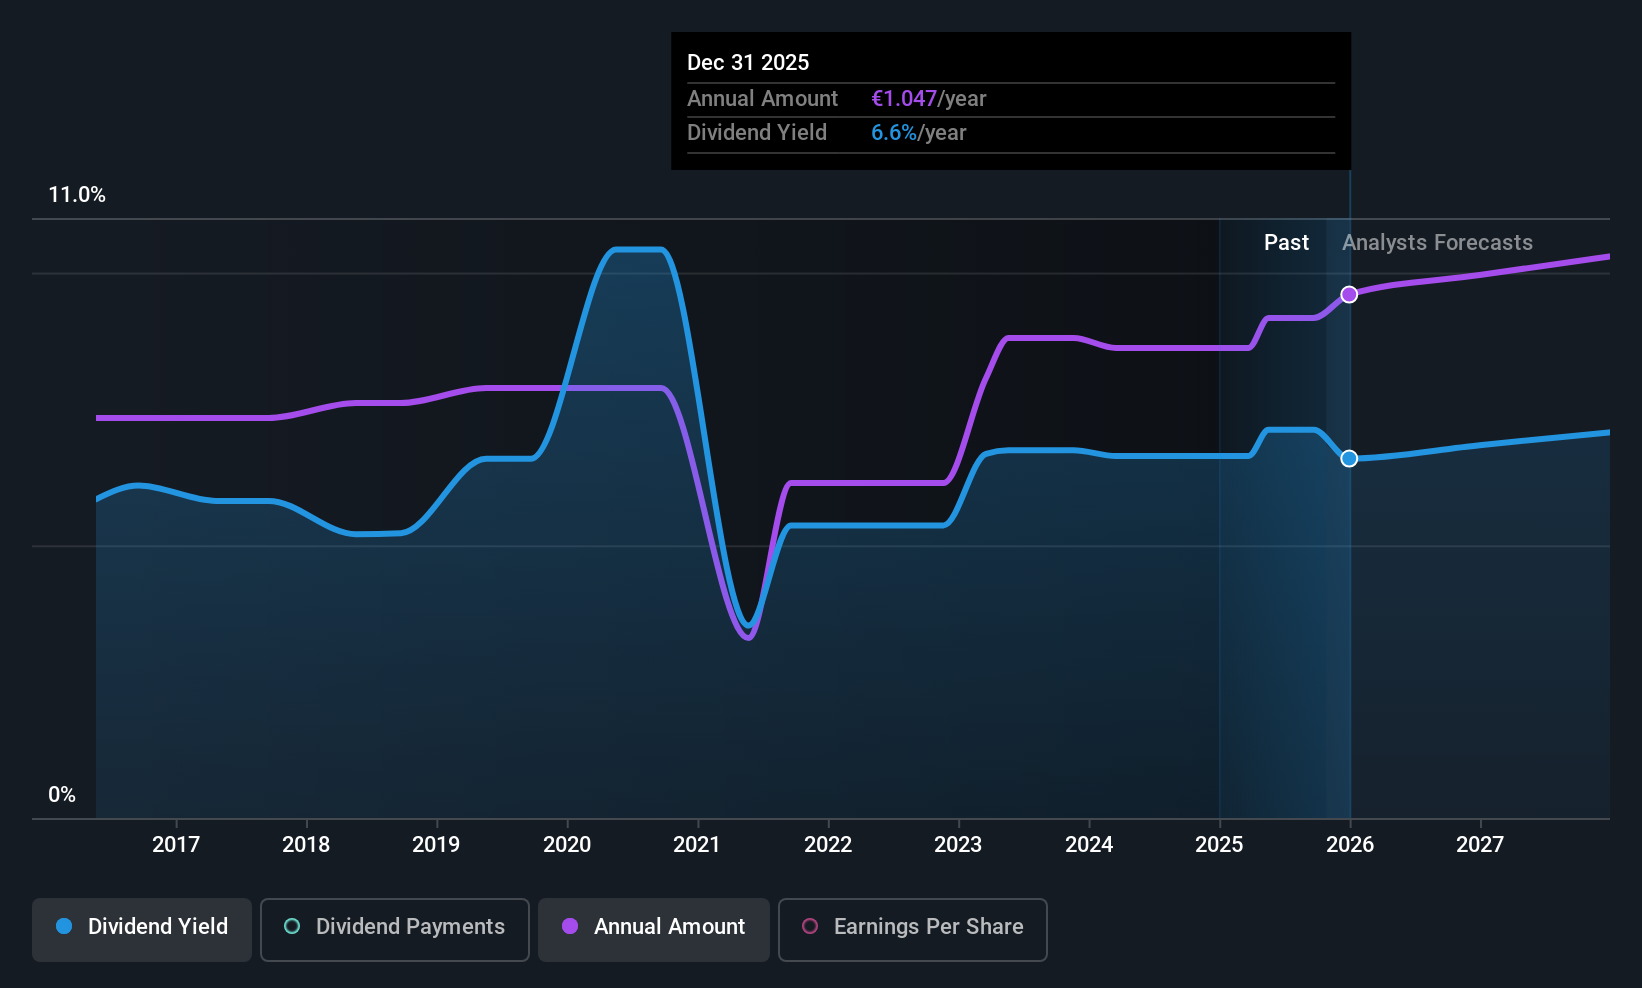Click the teal Dividend Payments circle icon
The height and width of the screenshot is (988, 1642).
291,927
